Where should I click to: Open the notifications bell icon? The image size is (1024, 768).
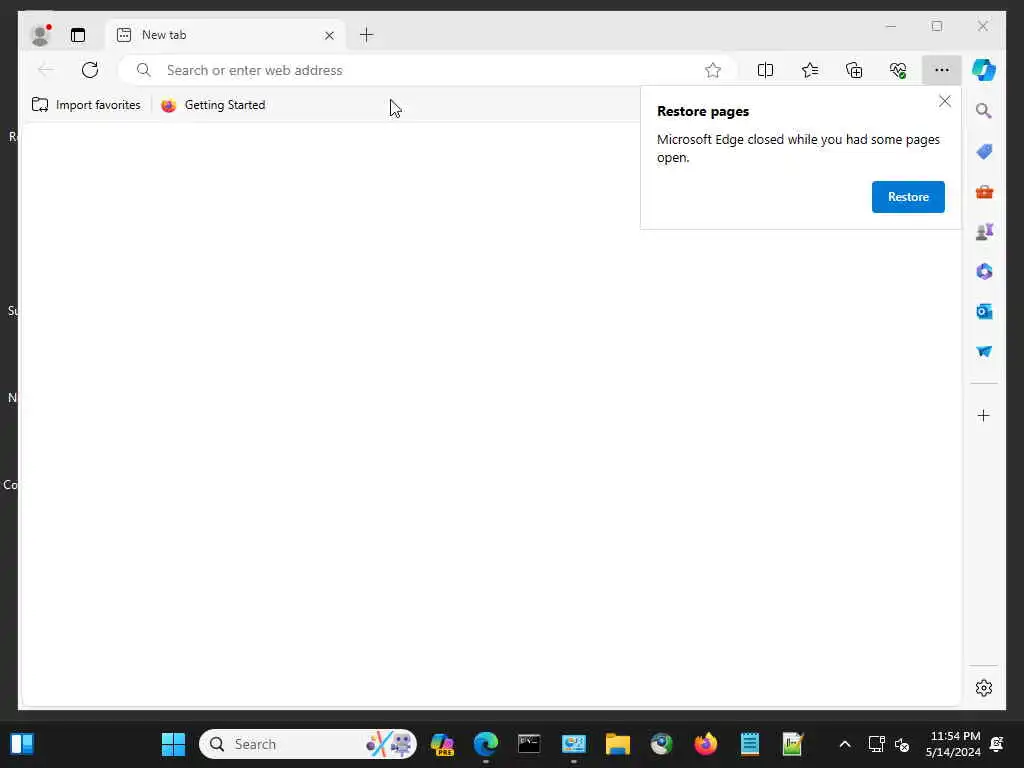point(997,744)
